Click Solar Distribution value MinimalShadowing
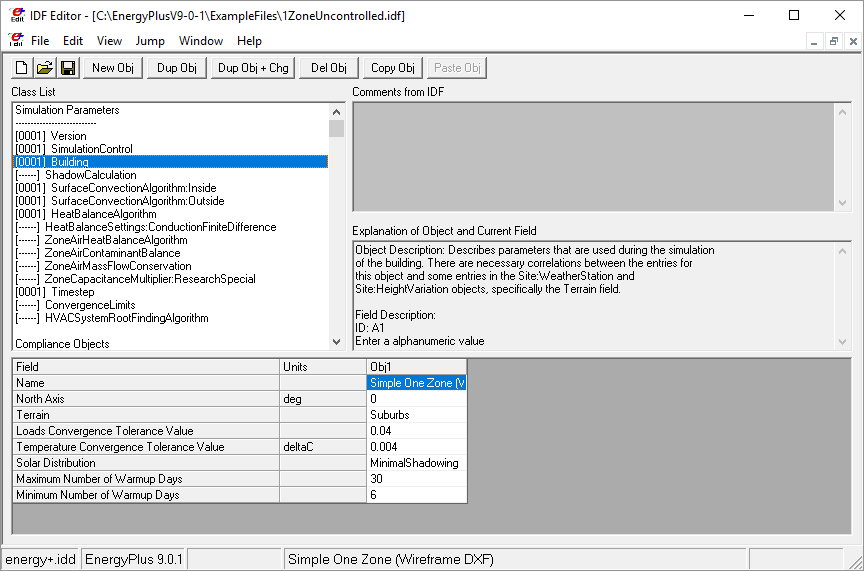This screenshot has width=864, height=571. coord(417,463)
